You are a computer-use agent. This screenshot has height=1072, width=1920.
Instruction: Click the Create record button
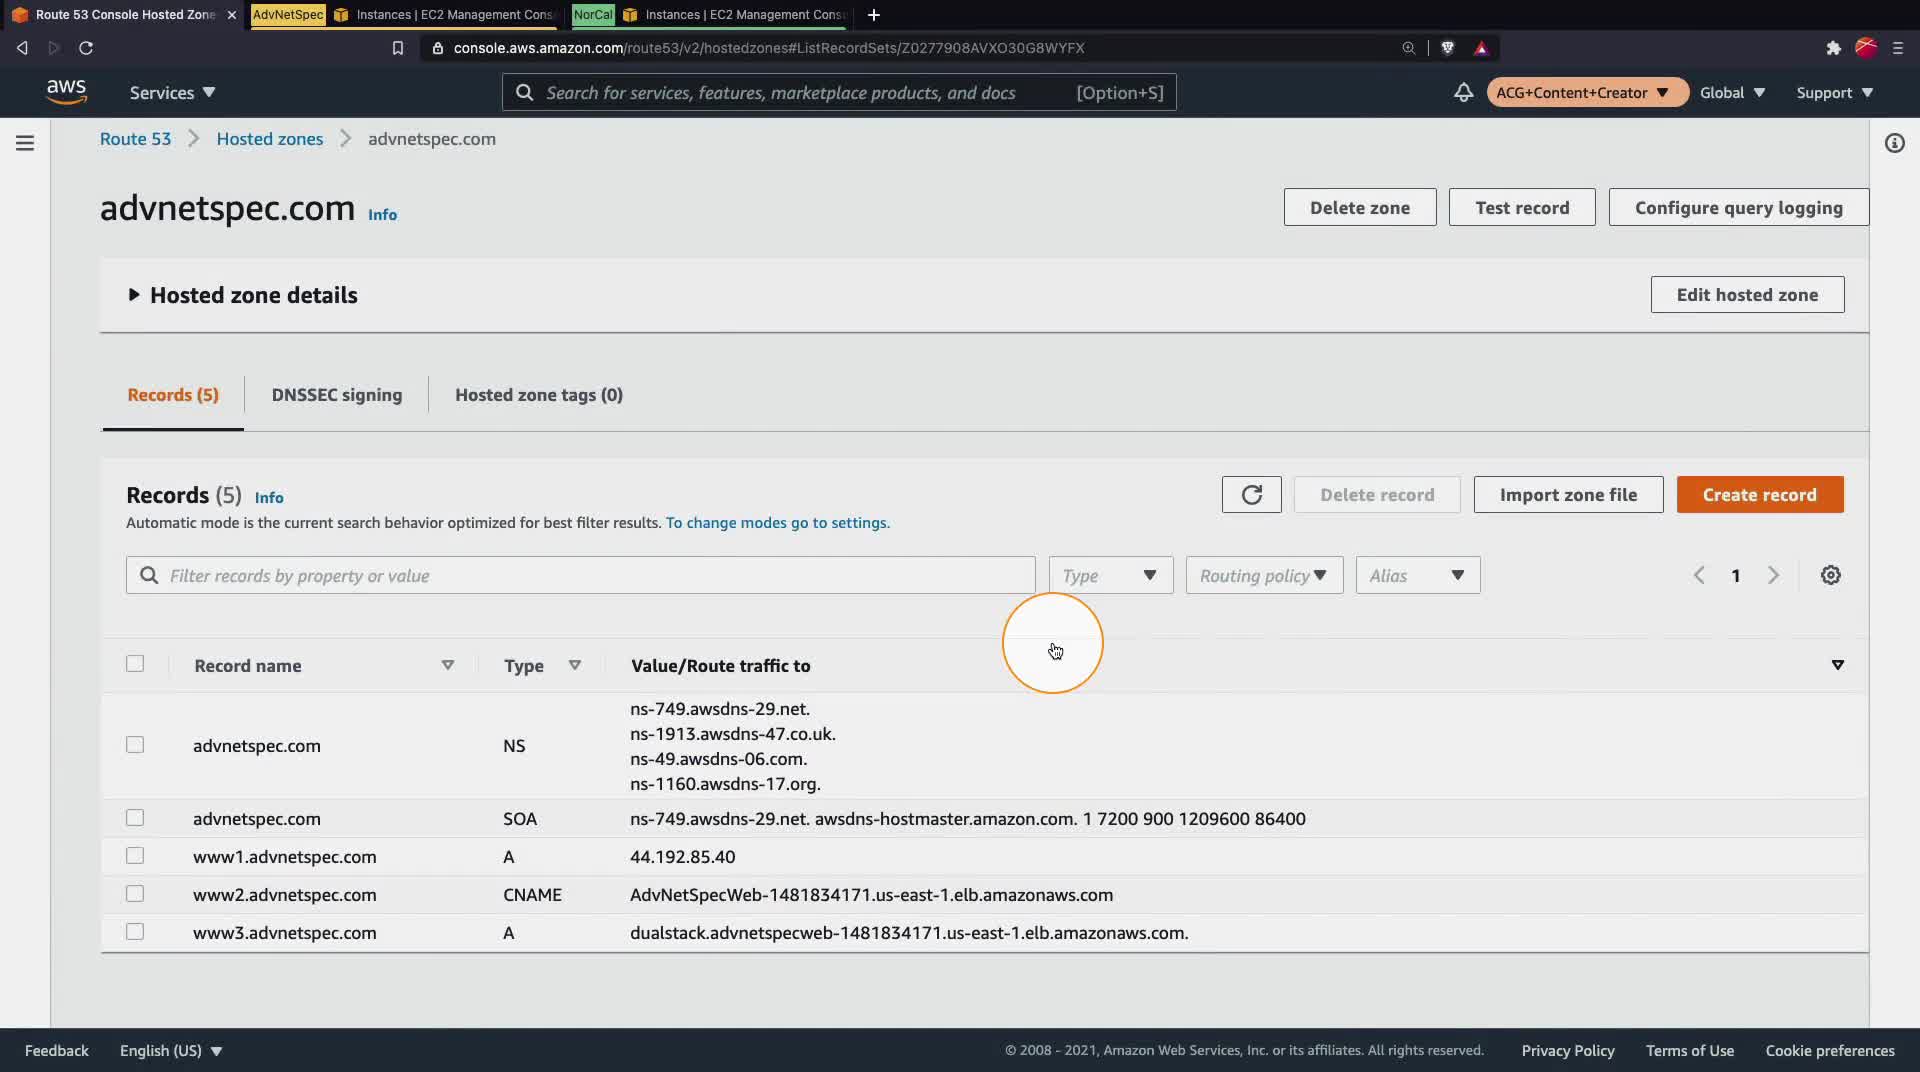[x=1760, y=495]
